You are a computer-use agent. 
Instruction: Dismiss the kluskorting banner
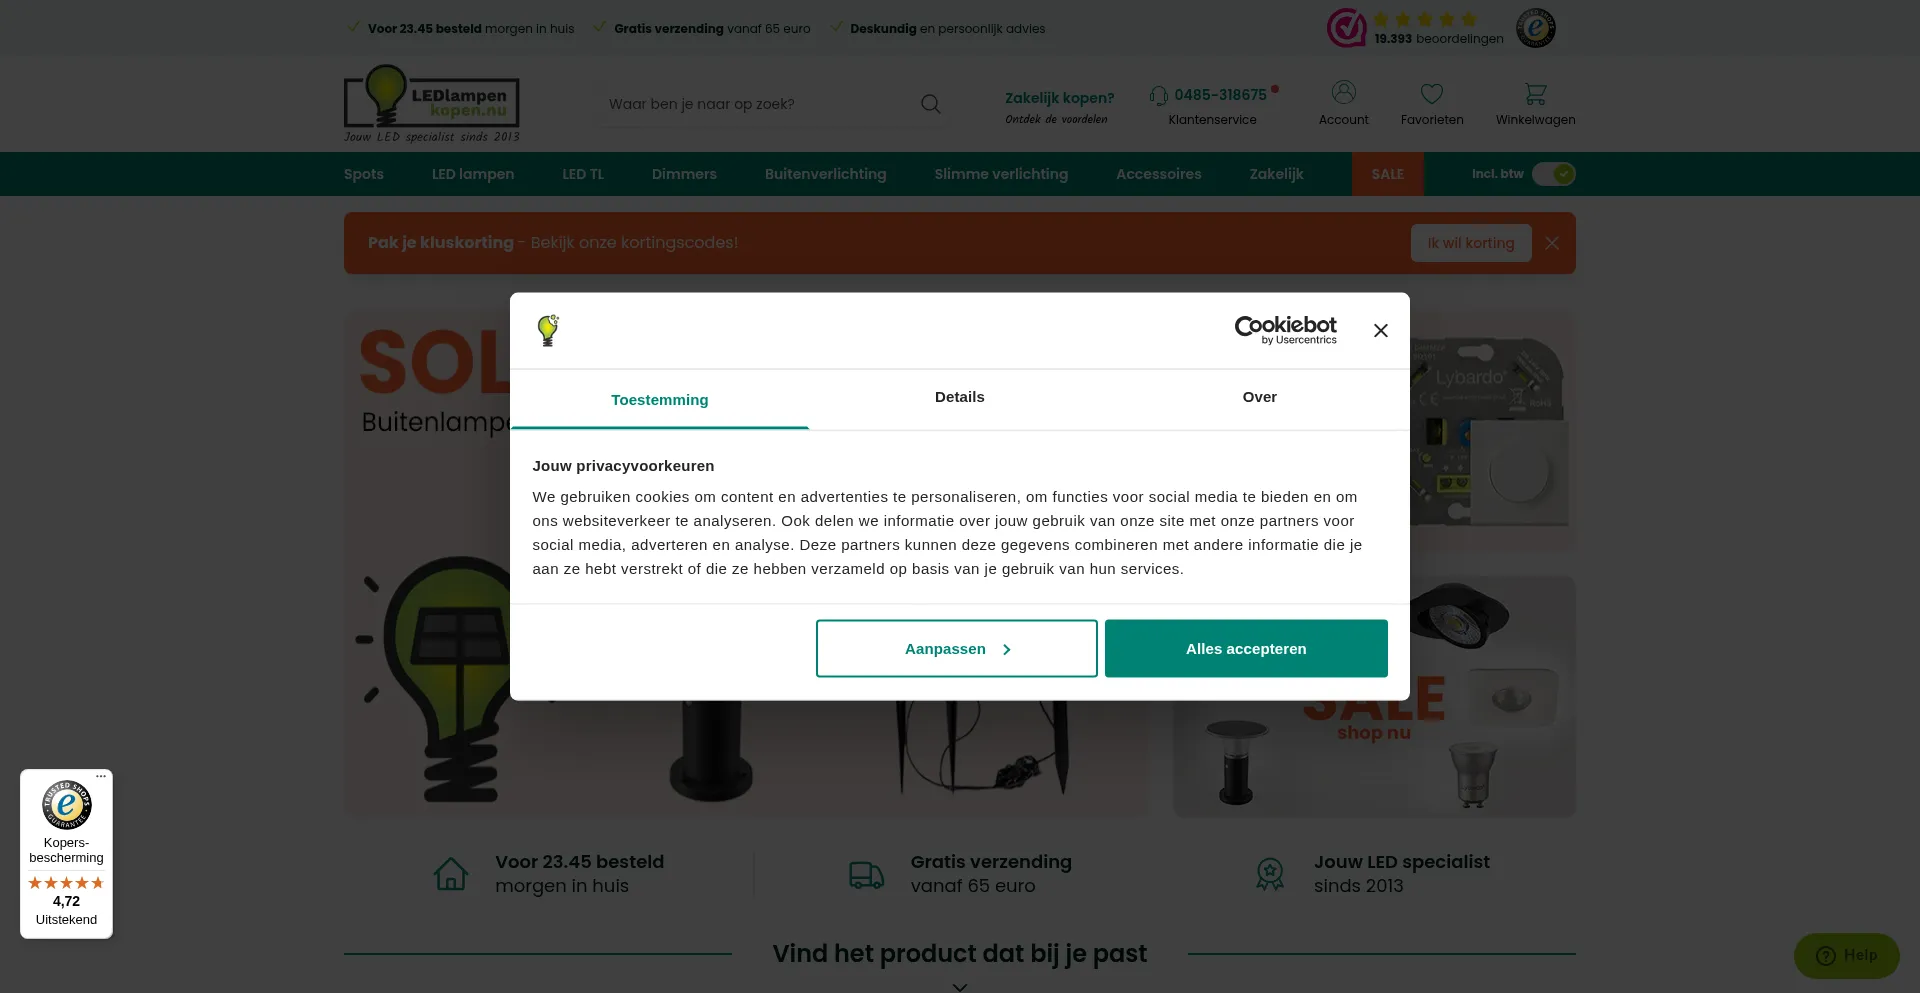click(1551, 243)
